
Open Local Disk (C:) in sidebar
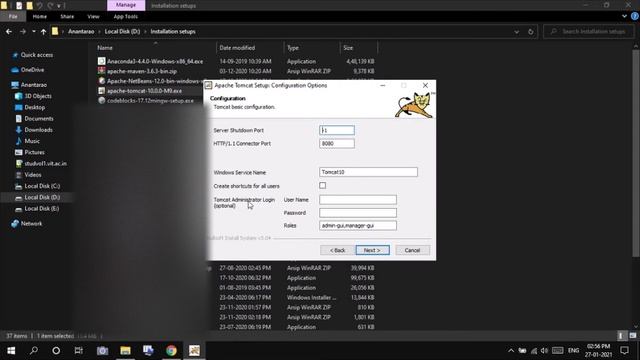[x=42, y=186]
